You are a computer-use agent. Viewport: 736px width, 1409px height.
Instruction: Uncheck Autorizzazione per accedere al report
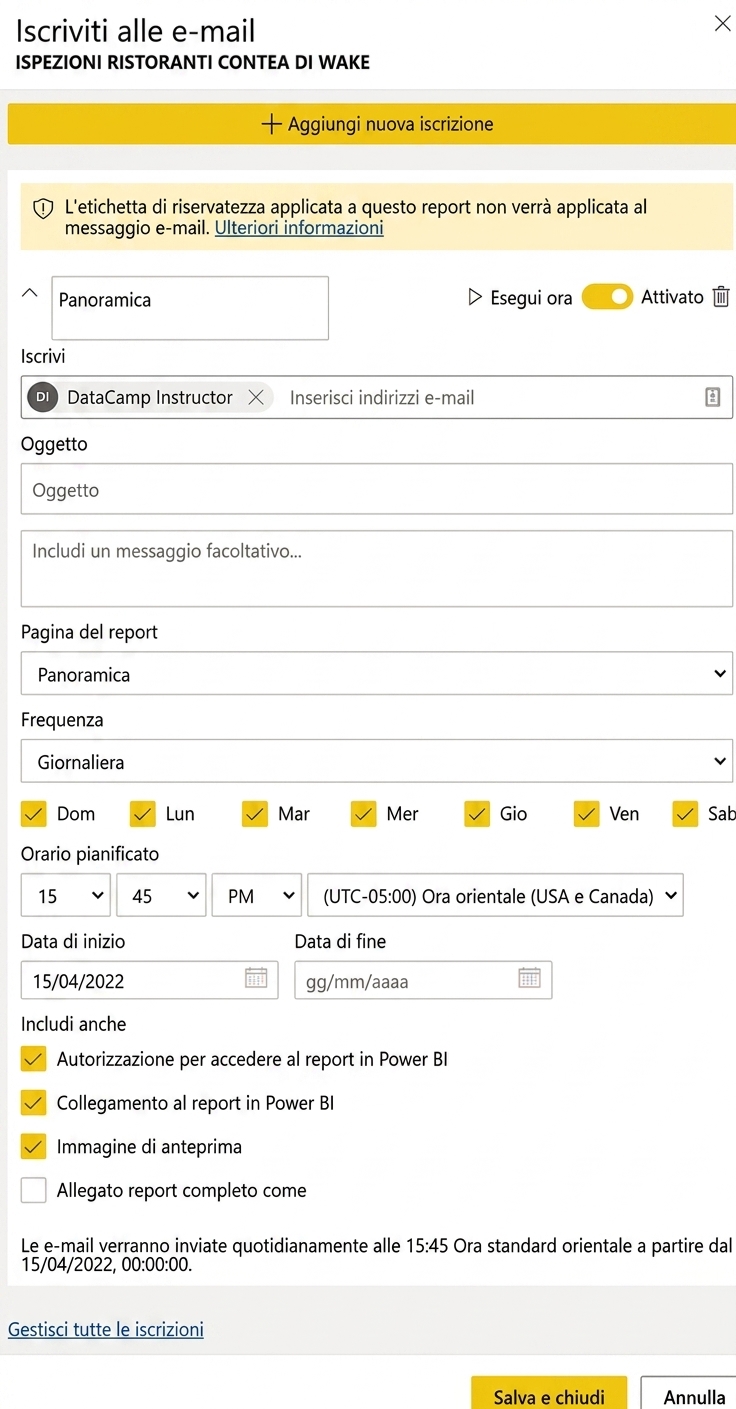pos(34,1059)
